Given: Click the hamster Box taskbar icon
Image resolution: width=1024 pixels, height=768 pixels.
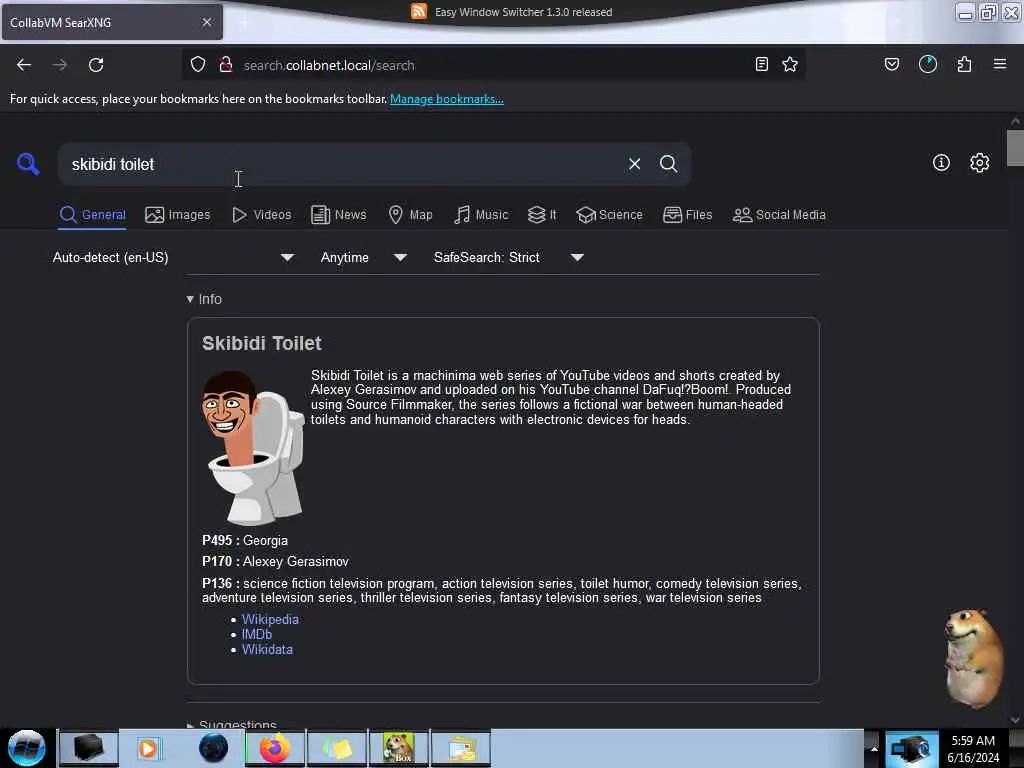Looking at the screenshot, I should (399, 748).
